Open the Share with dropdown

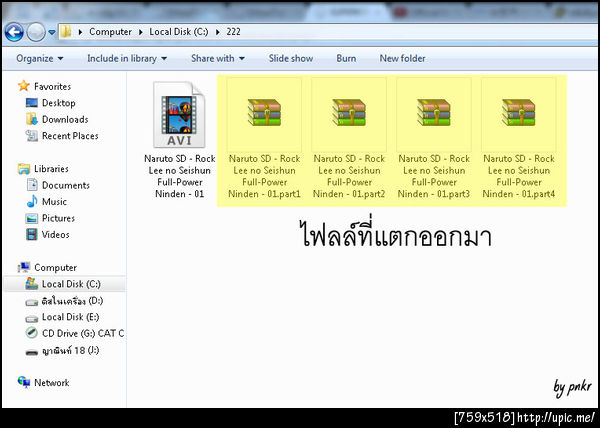[x=218, y=59]
